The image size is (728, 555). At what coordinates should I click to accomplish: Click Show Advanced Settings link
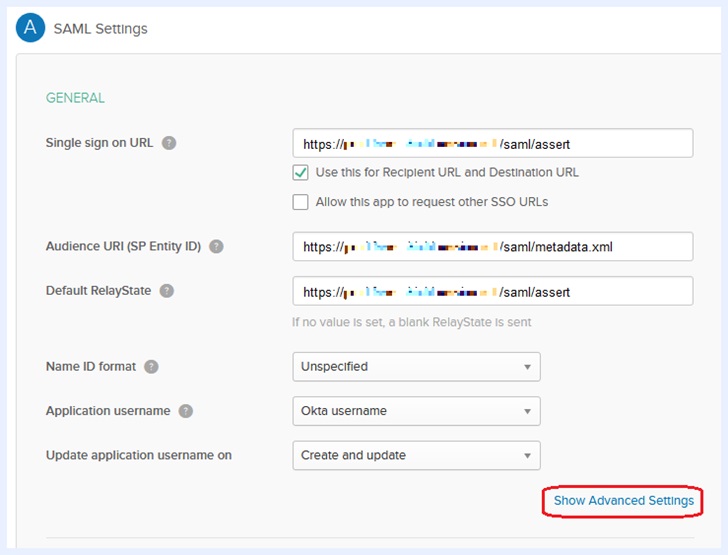(x=623, y=501)
